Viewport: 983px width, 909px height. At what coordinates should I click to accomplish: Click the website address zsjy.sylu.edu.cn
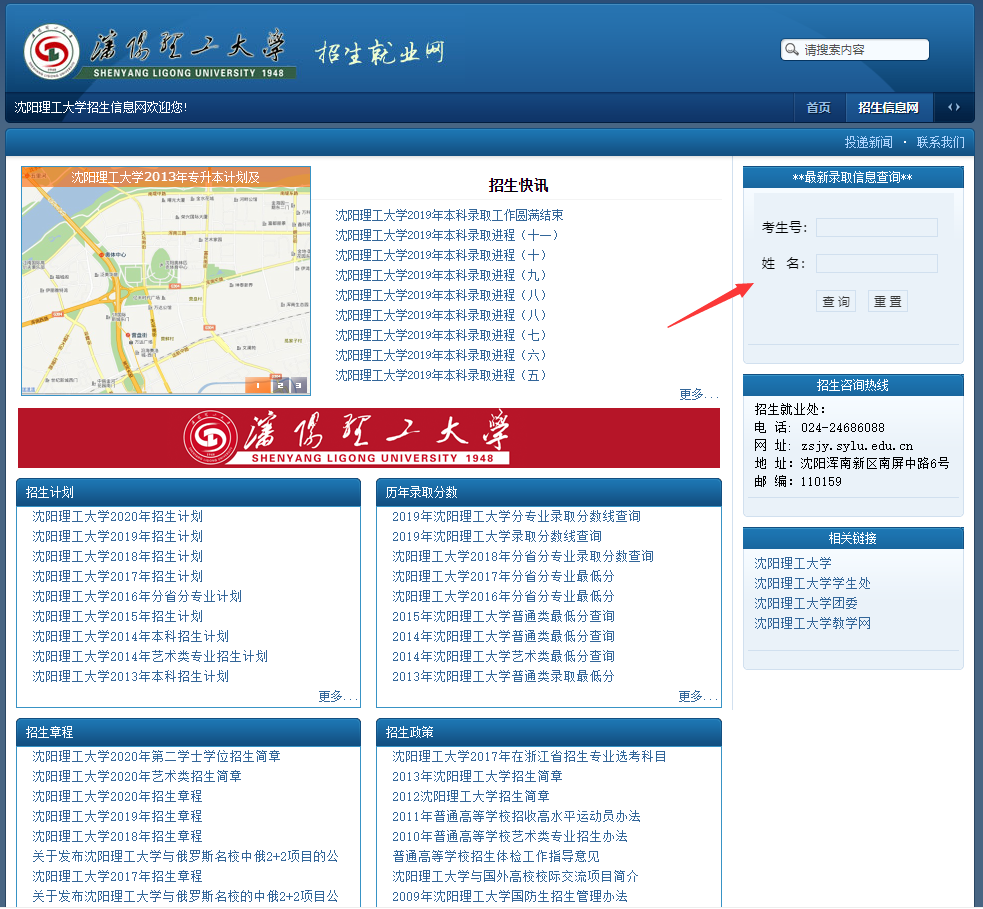tap(857, 446)
